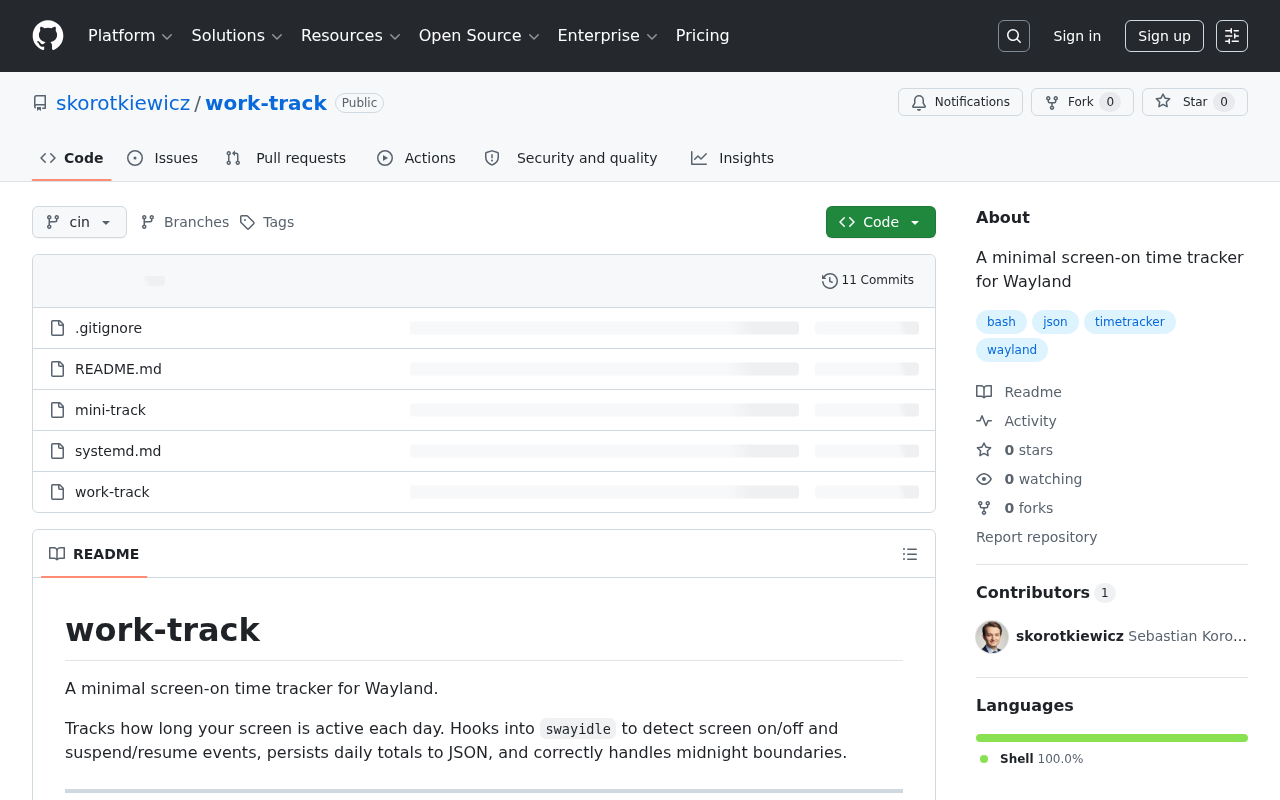Switch to the Pull requests tab
The height and width of the screenshot is (800, 1280).
286,158
